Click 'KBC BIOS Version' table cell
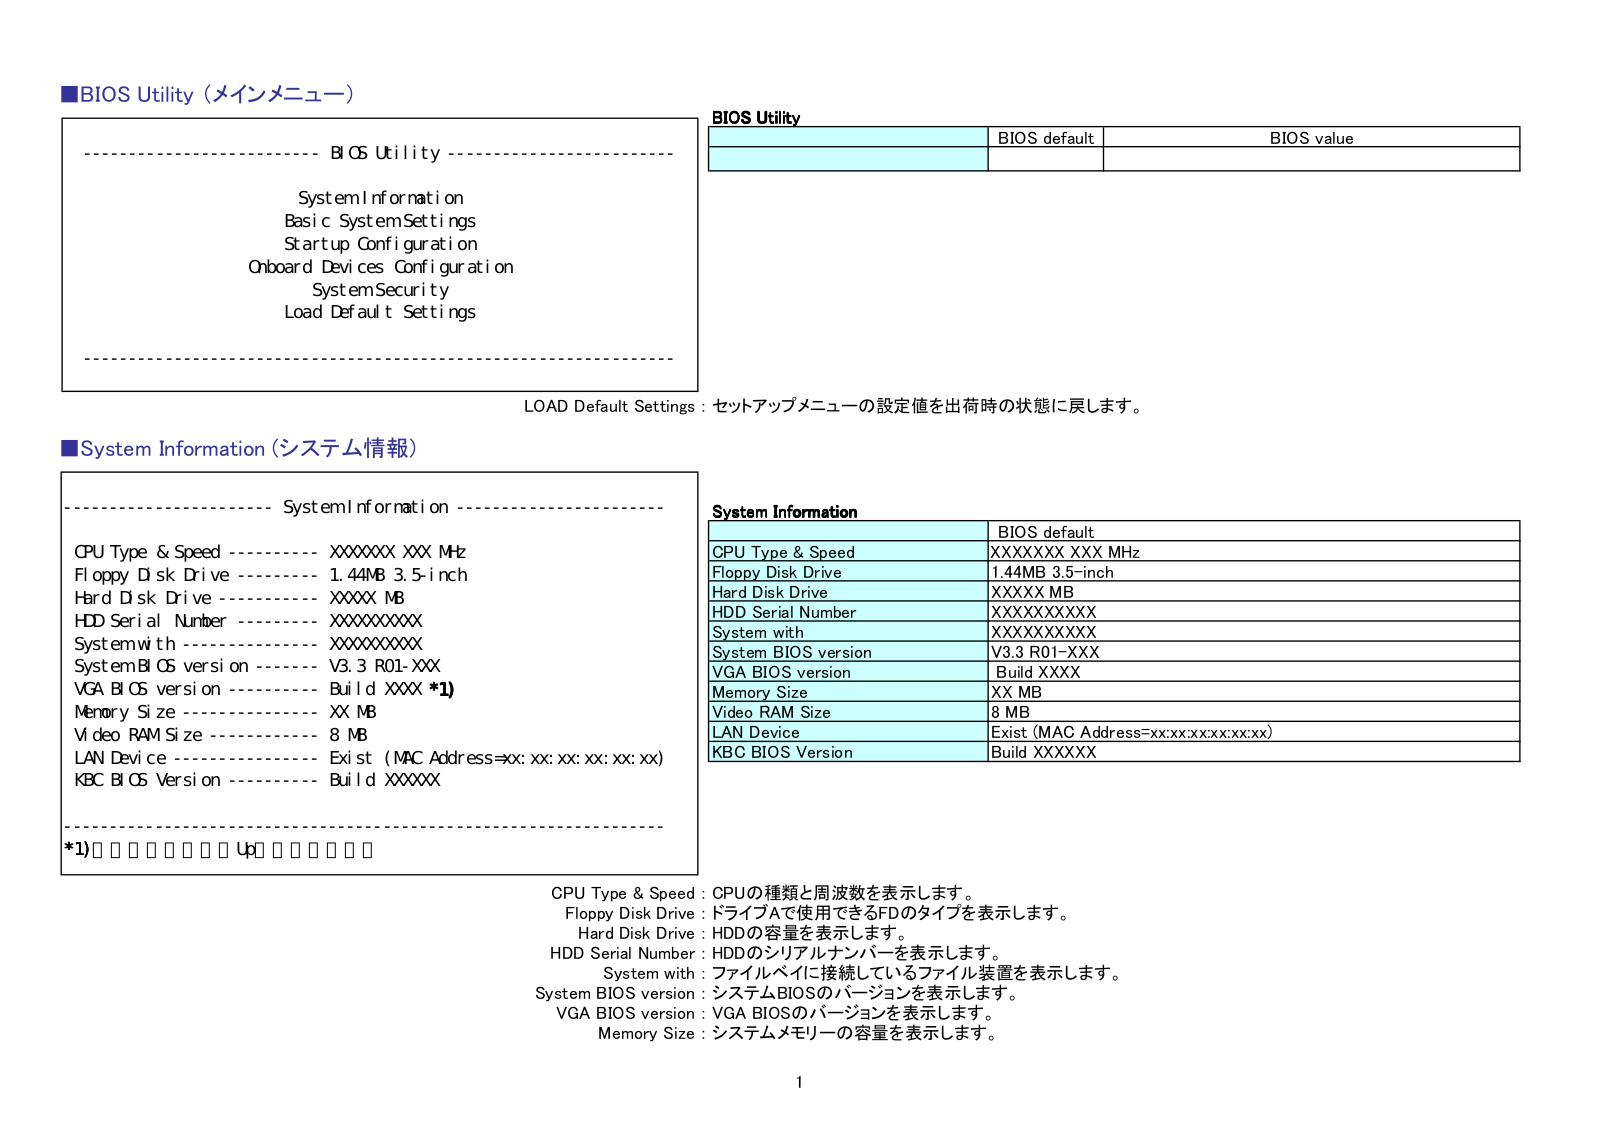 pyautogui.click(x=848, y=752)
